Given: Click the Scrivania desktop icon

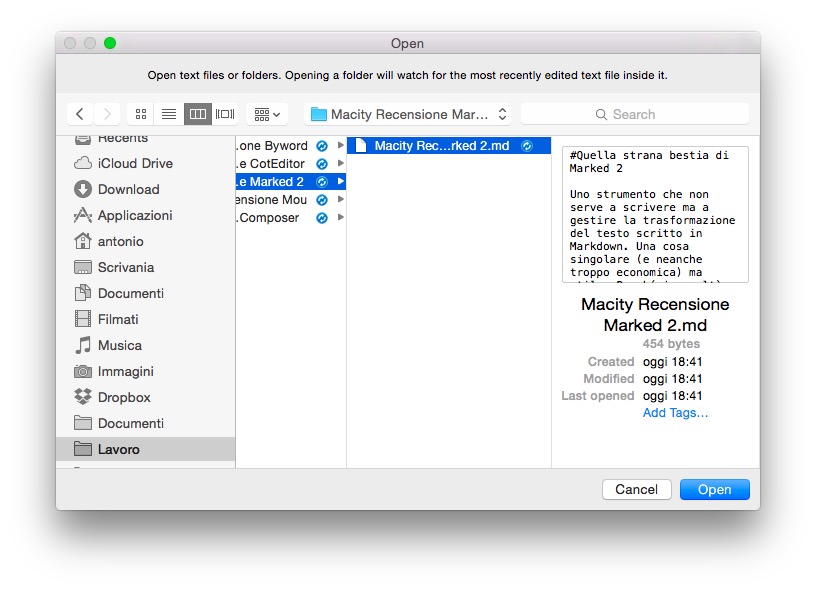Looking at the screenshot, I should point(83,267).
